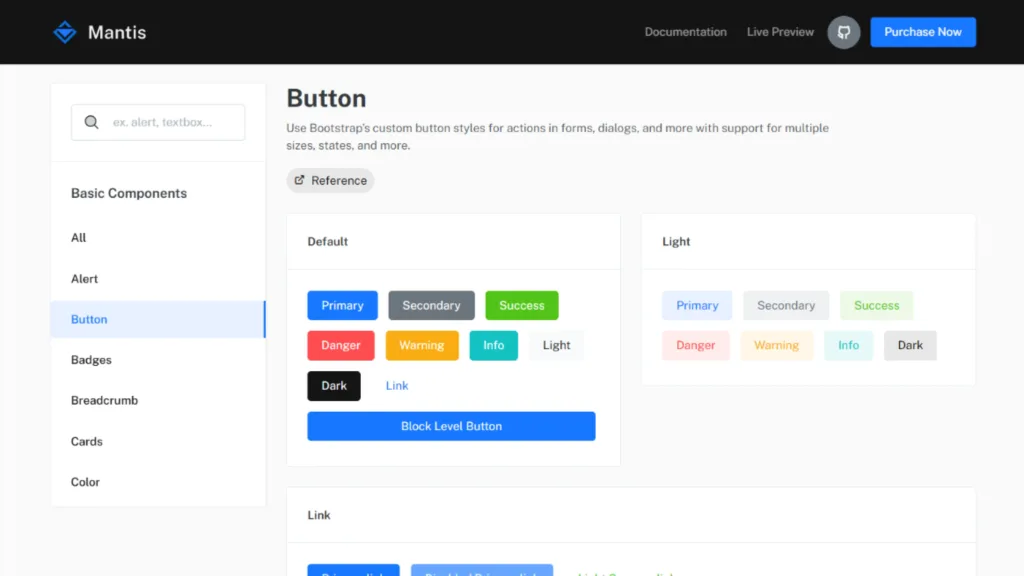1024x576 pixels.
Task: Click the Warning button in Default section
Action: point(422,345)
